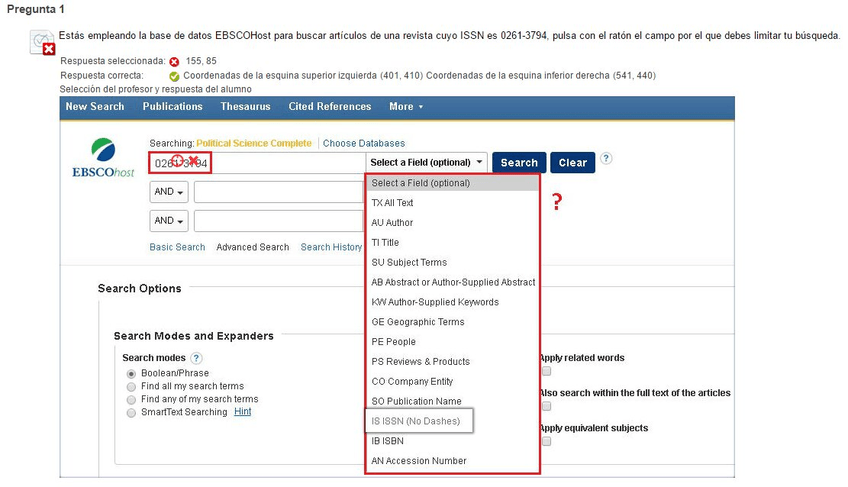
Task: Expand the More menu
Action: click(x=406, y=107)
